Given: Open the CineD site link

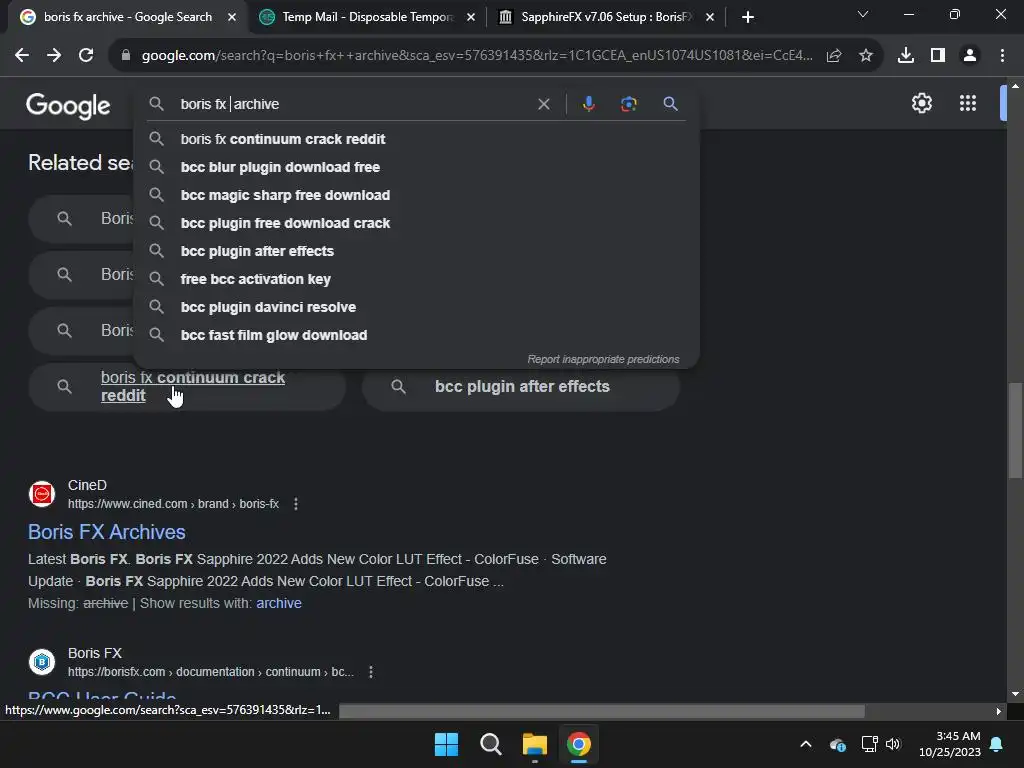Looking at the screenshot, I should click(x=173, y=504).
